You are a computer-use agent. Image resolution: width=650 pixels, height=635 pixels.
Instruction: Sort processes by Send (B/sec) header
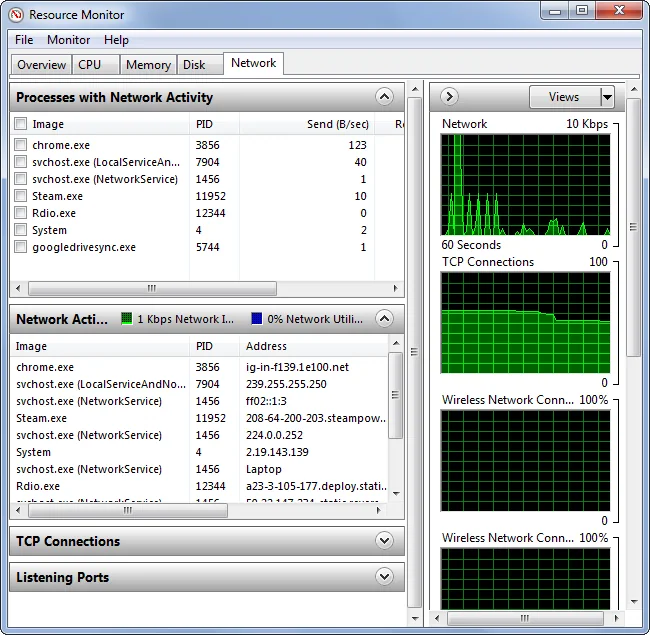tap(307, 124)
